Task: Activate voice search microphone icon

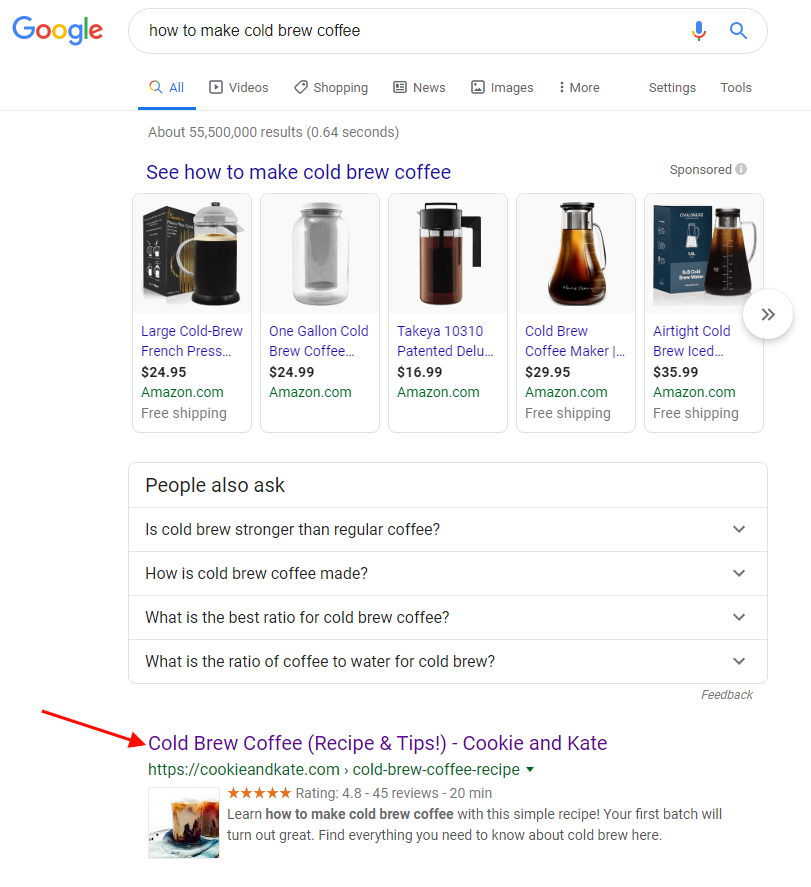Action: (699, 31)
